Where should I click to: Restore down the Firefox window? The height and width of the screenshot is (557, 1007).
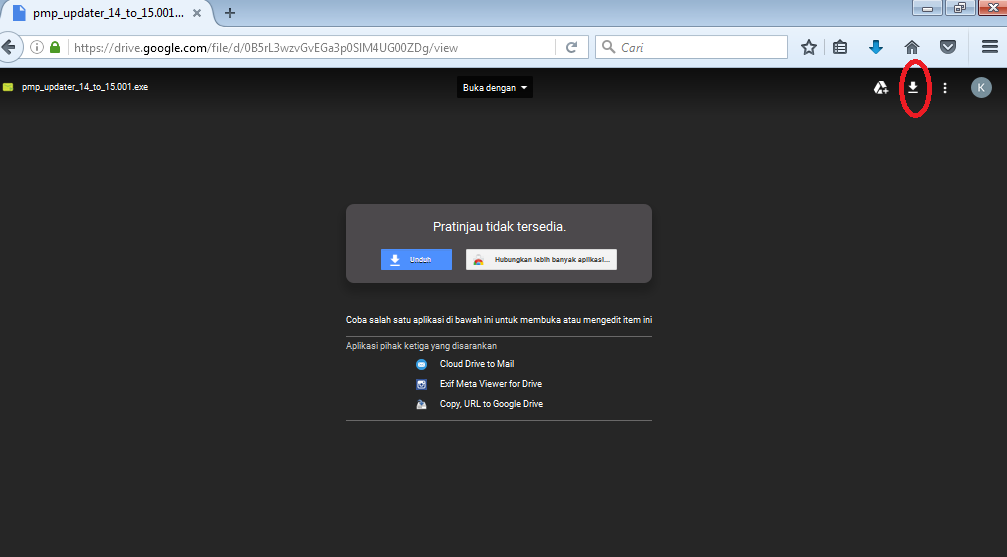pos(959,8)
